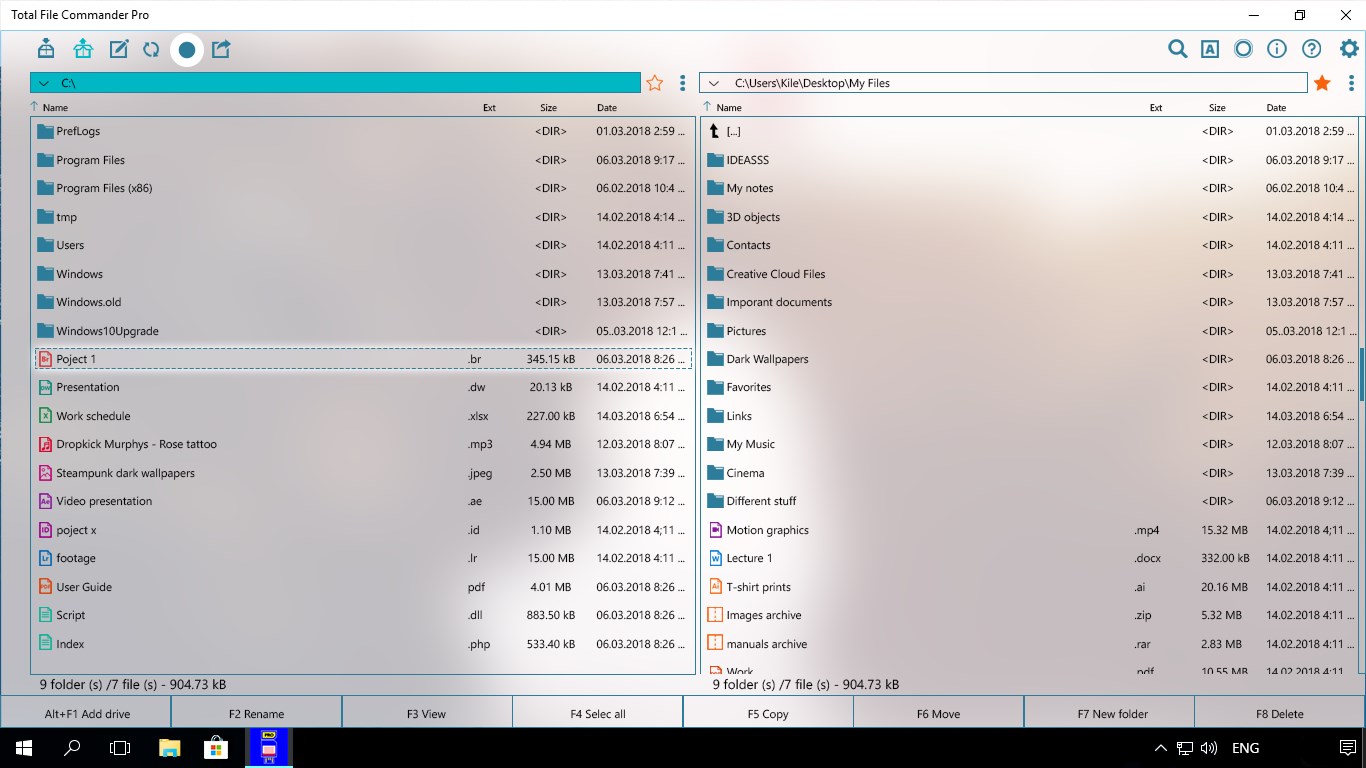Click the right panel vertical scrollbar

[x=1361, y=374]
